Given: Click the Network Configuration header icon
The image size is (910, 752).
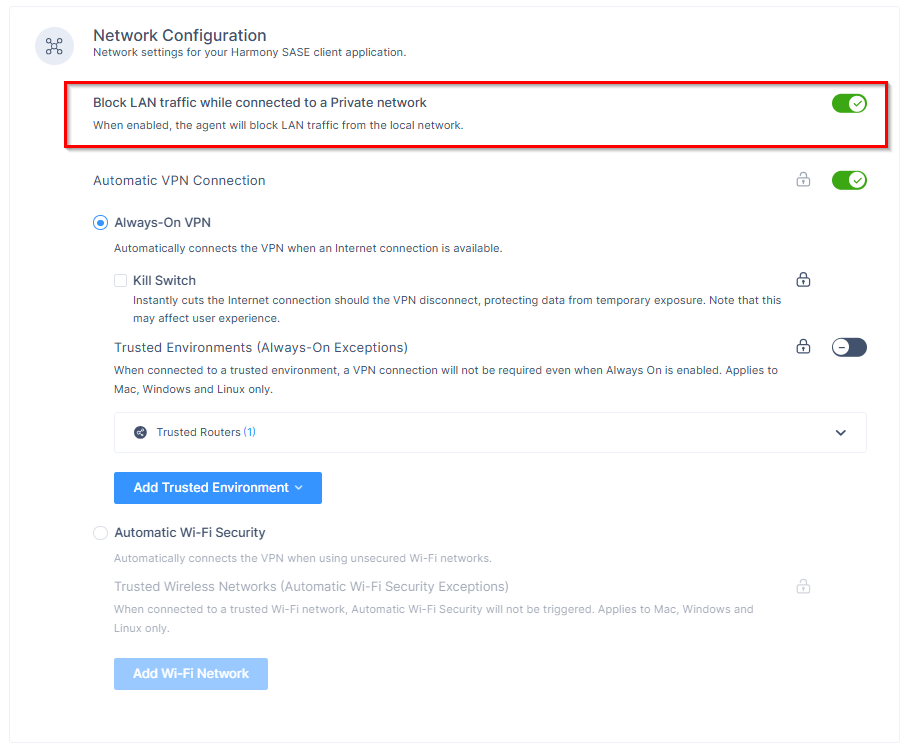Looking at the screenshot, I should click(x=54, y=46).
